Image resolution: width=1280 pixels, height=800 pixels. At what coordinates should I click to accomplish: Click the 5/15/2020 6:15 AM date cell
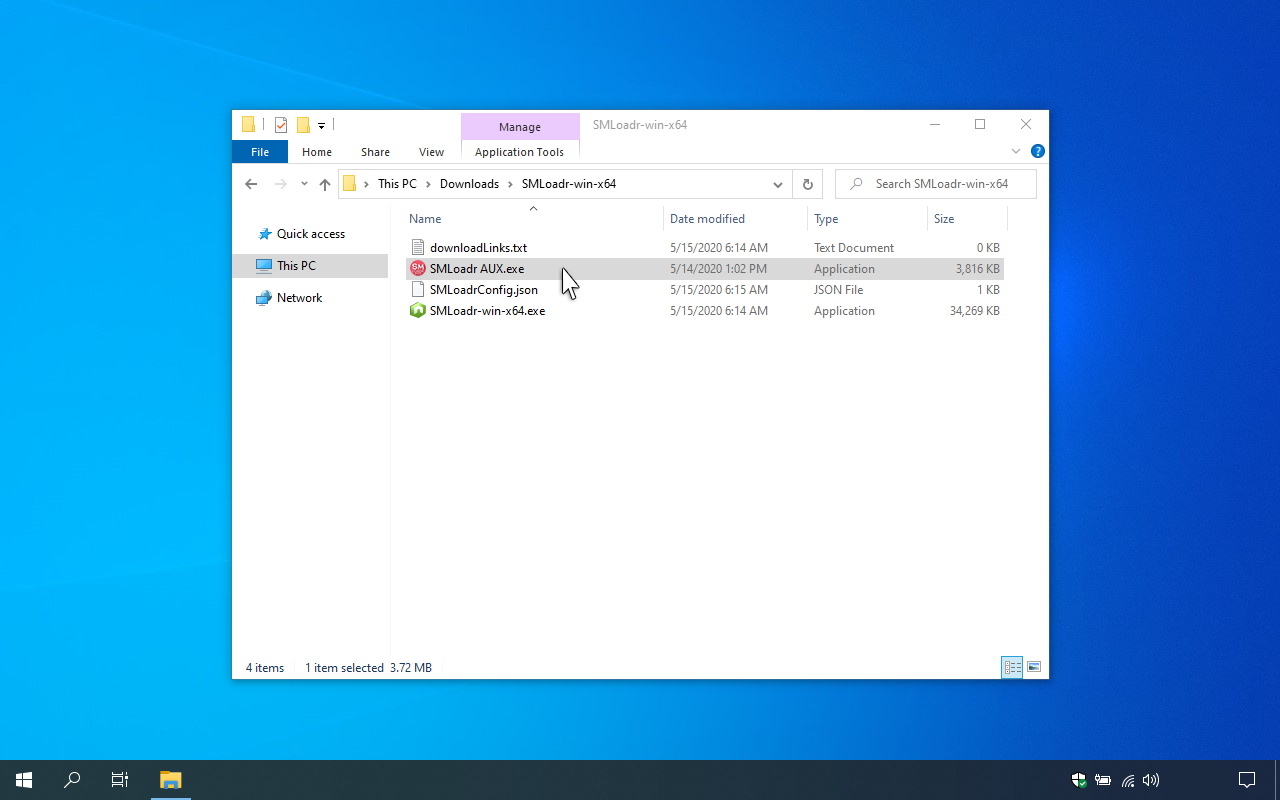719,290
